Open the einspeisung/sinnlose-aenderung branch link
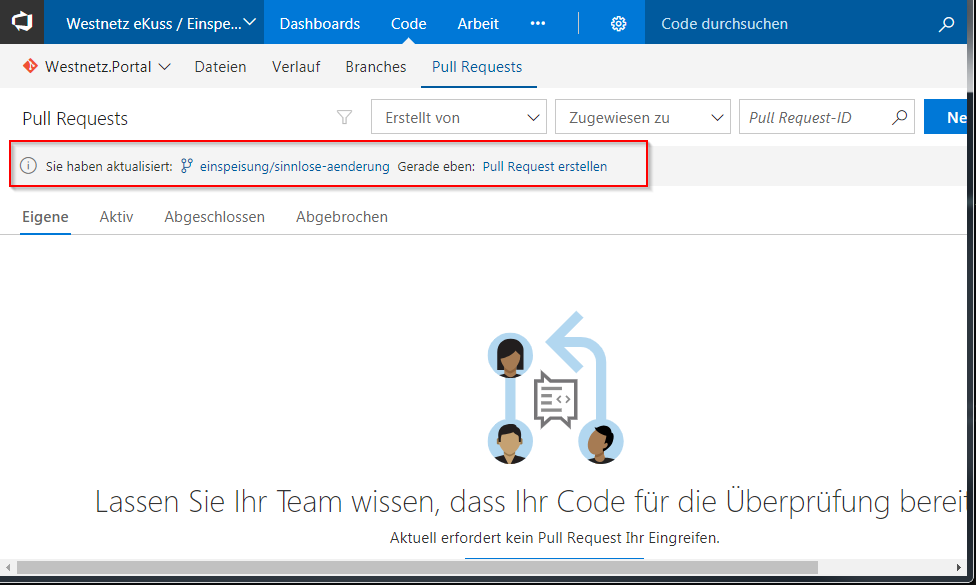 294,167
